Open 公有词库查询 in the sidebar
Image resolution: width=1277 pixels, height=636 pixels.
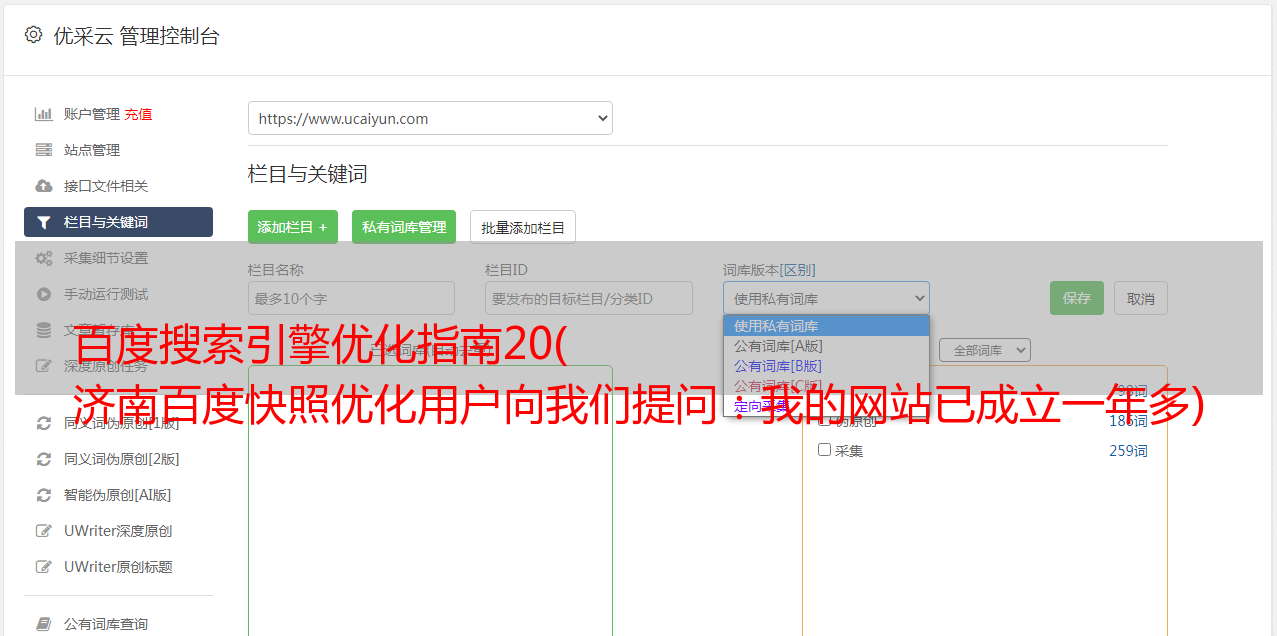click(x=106, y=624)
